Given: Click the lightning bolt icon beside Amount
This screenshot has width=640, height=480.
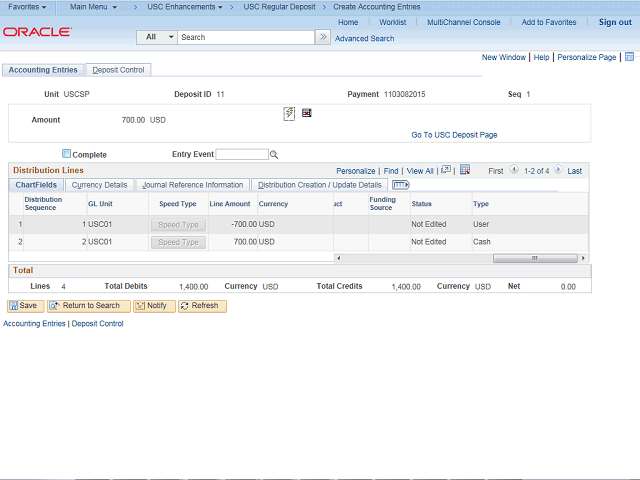Looking at the screenshot, I should 289,113.
